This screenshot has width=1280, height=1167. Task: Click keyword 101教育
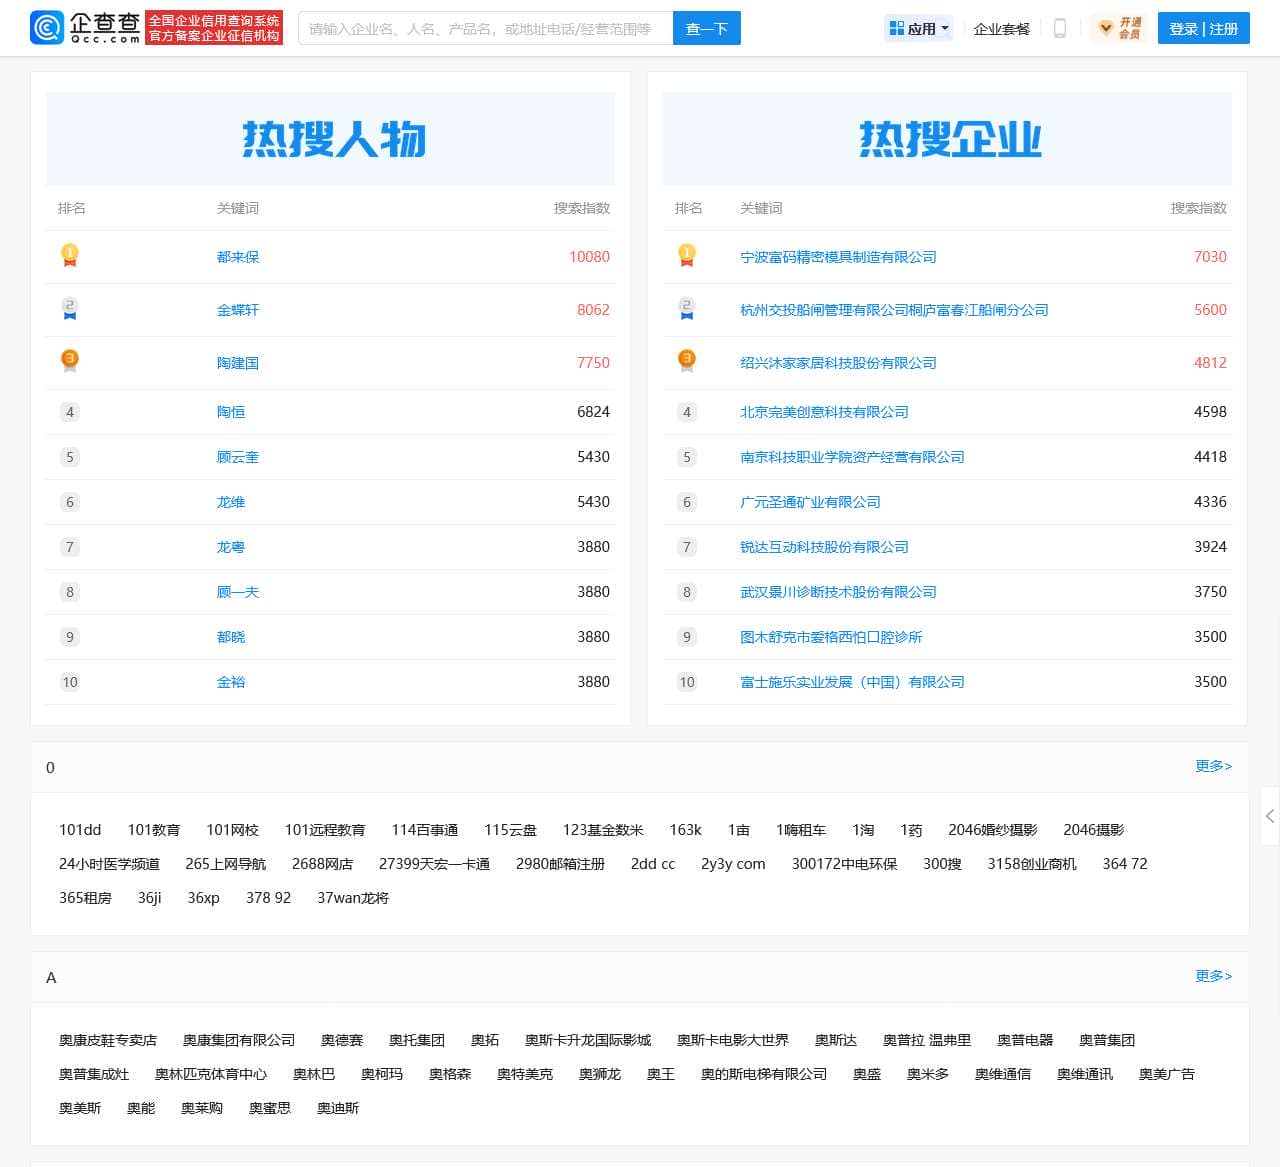click(x=154, y=830)
